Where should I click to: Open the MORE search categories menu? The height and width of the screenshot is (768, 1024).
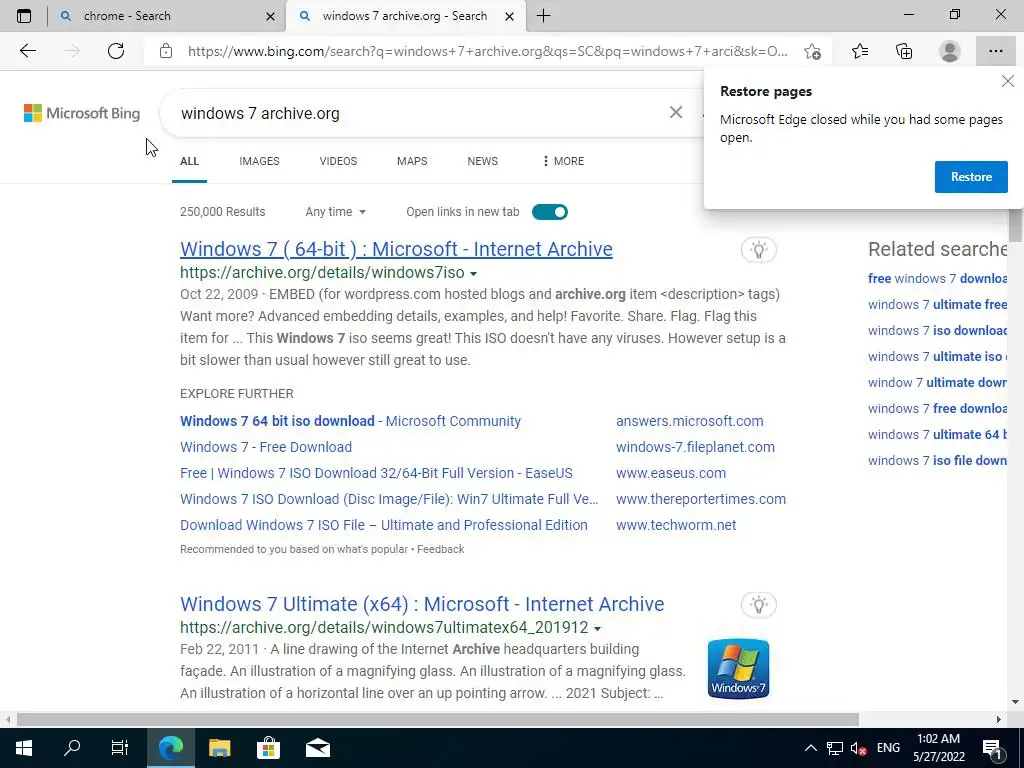pos(563,161)
